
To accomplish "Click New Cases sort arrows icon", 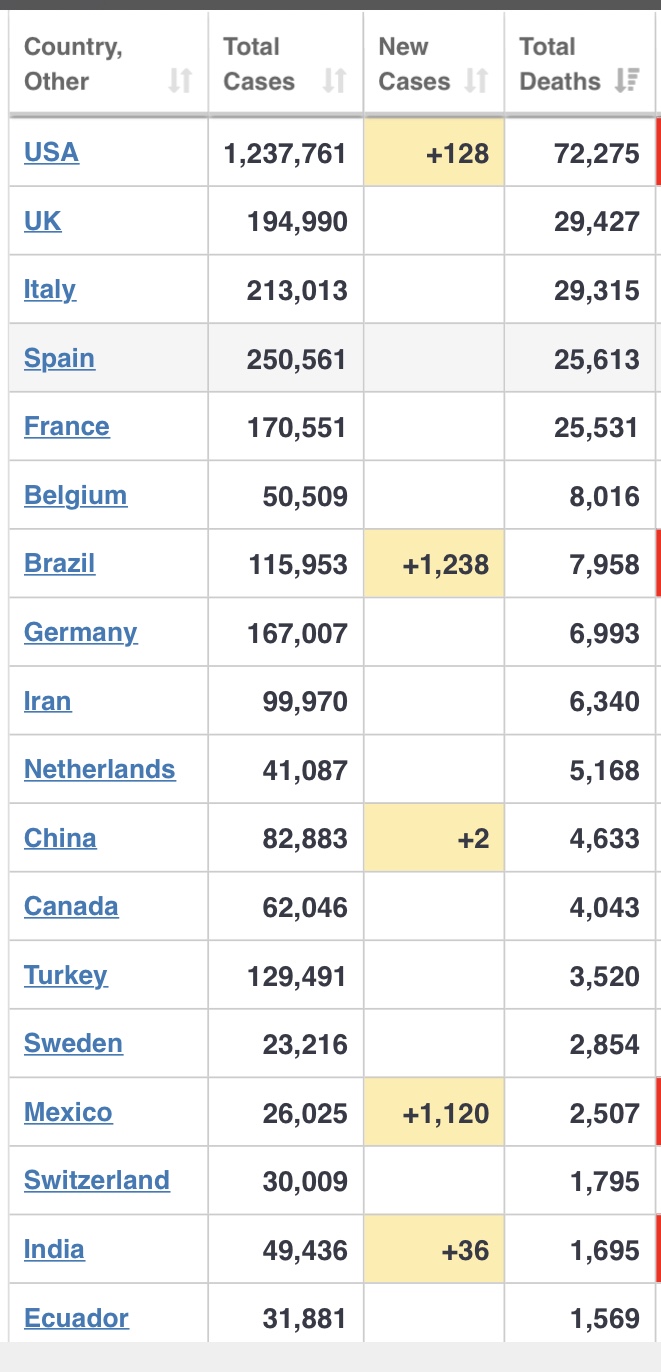I will 477,81.
